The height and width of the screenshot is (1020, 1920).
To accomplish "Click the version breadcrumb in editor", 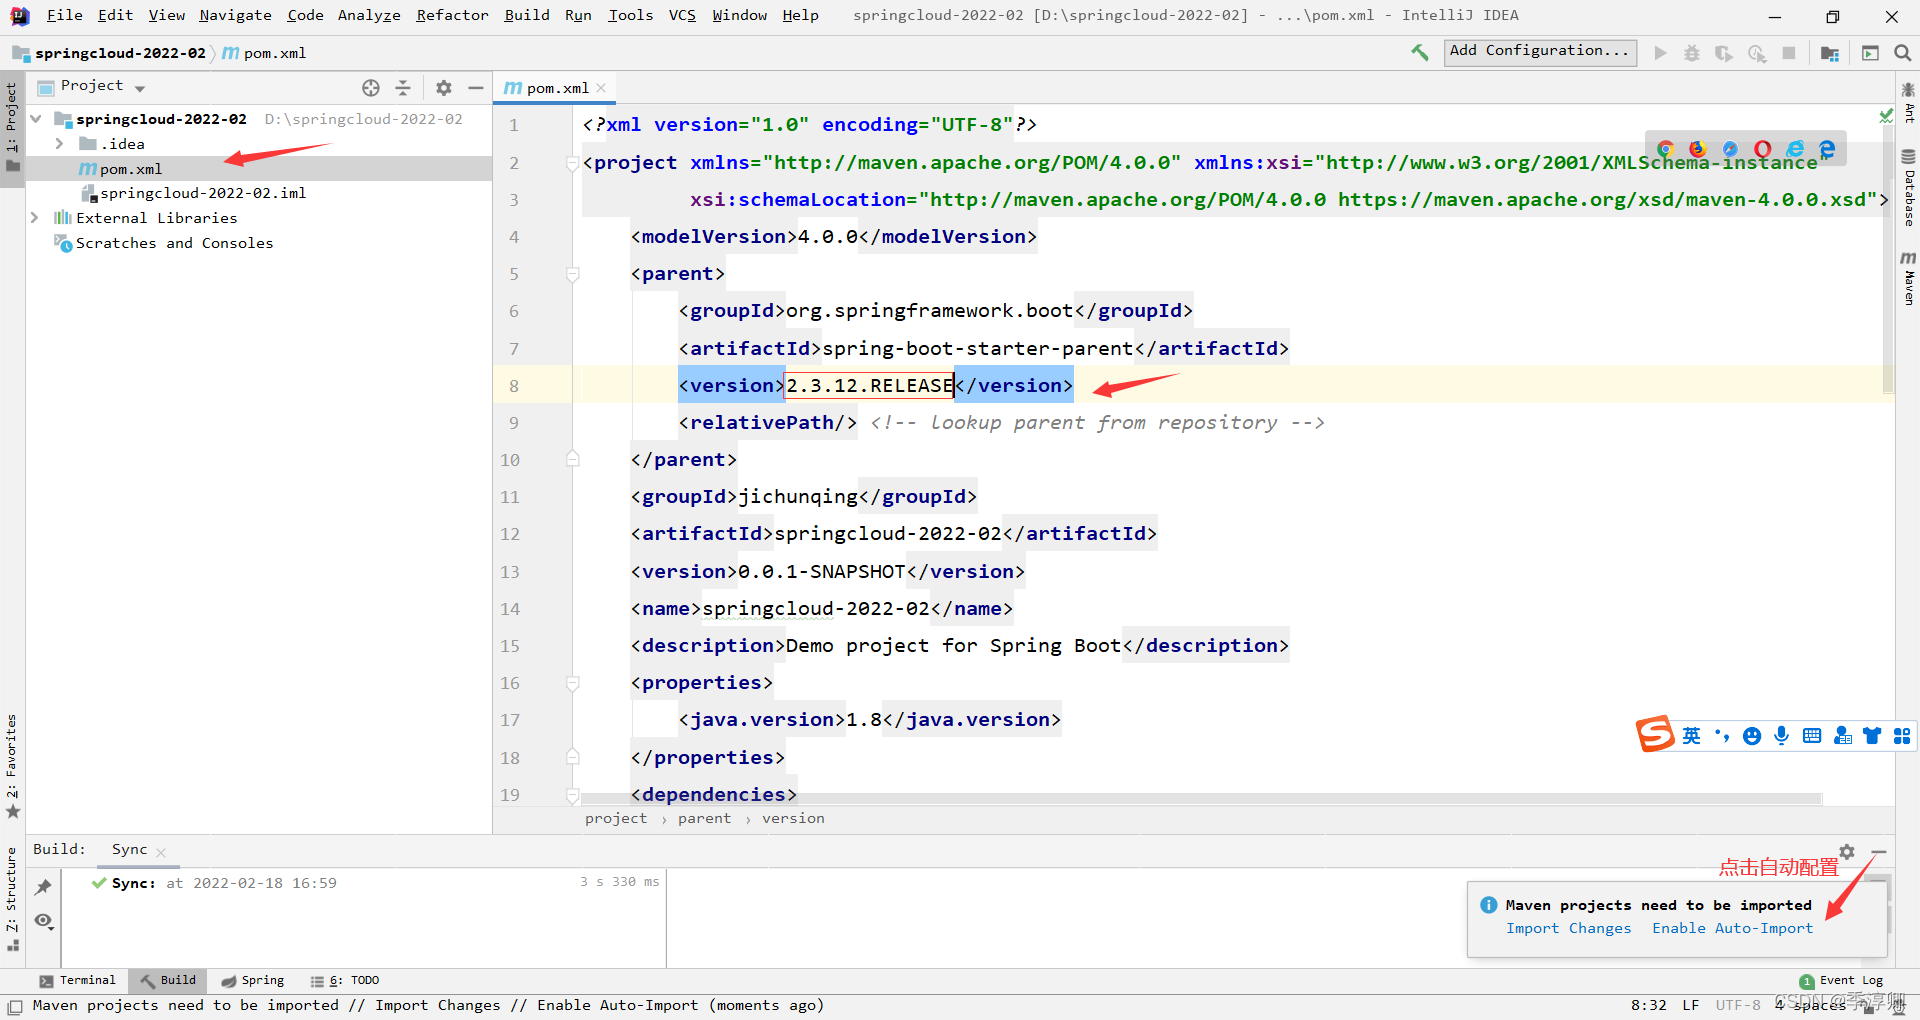I will (x=793, y=819).
